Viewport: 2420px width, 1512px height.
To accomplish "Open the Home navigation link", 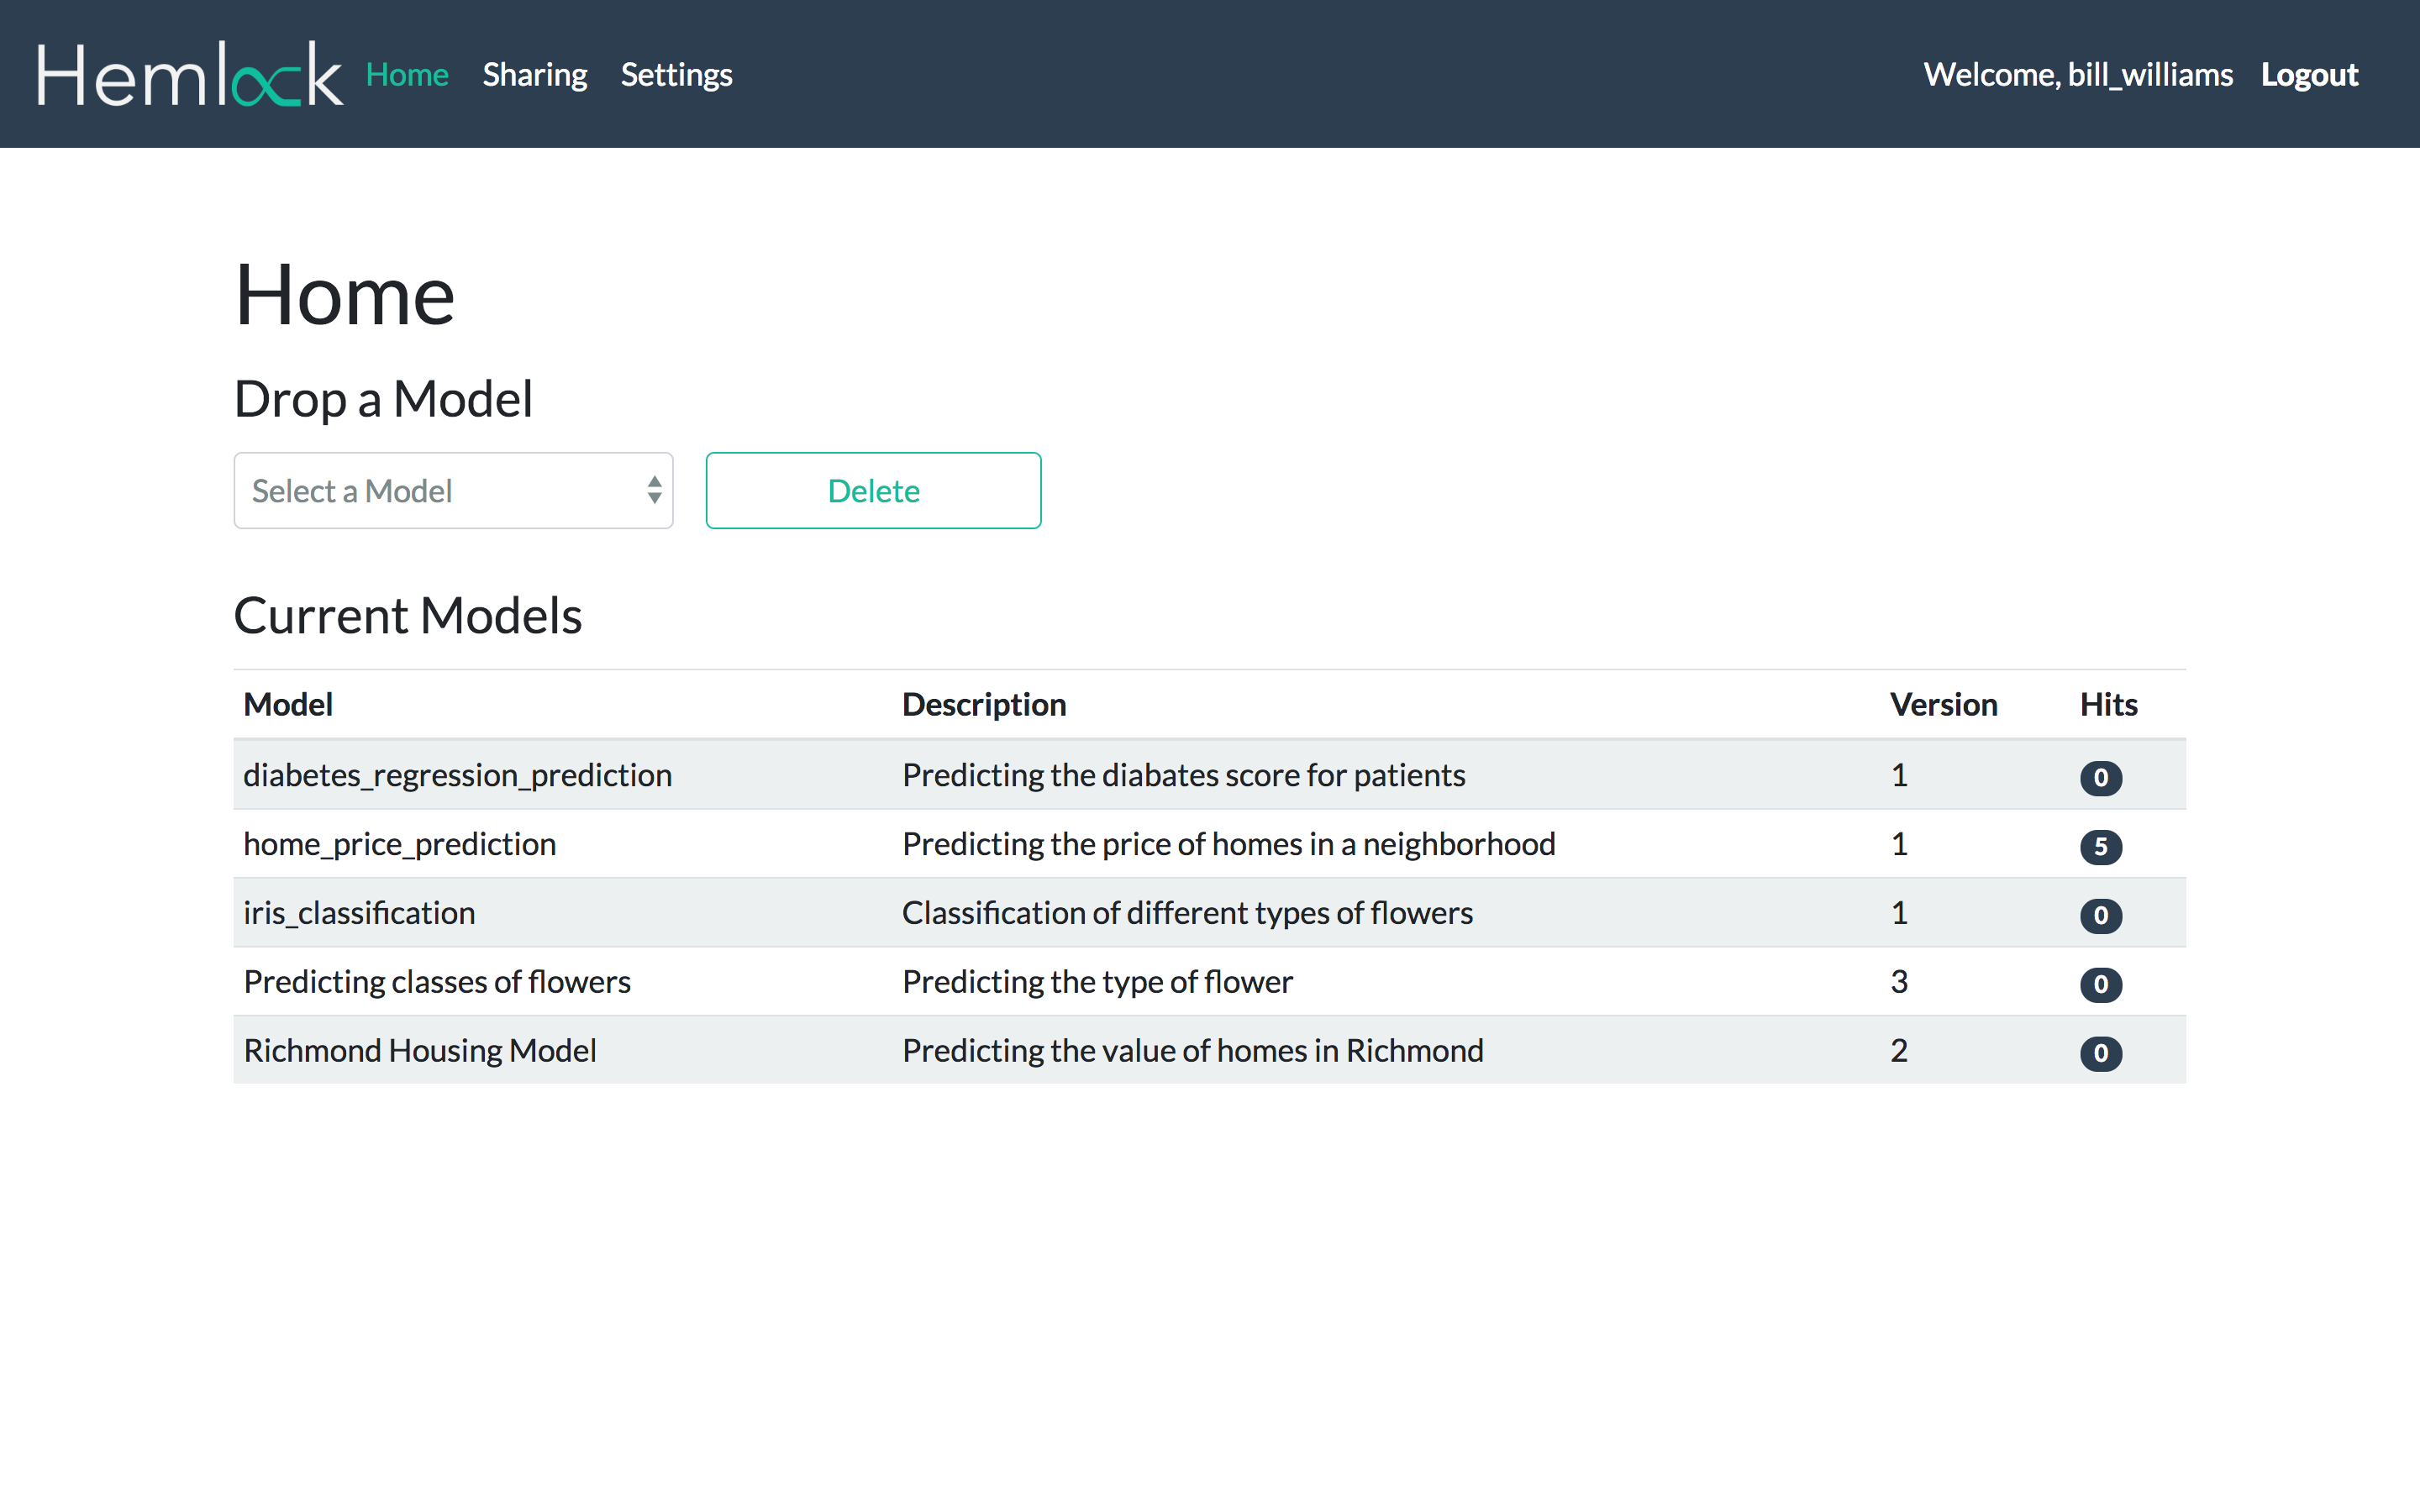I will [407, 75].
